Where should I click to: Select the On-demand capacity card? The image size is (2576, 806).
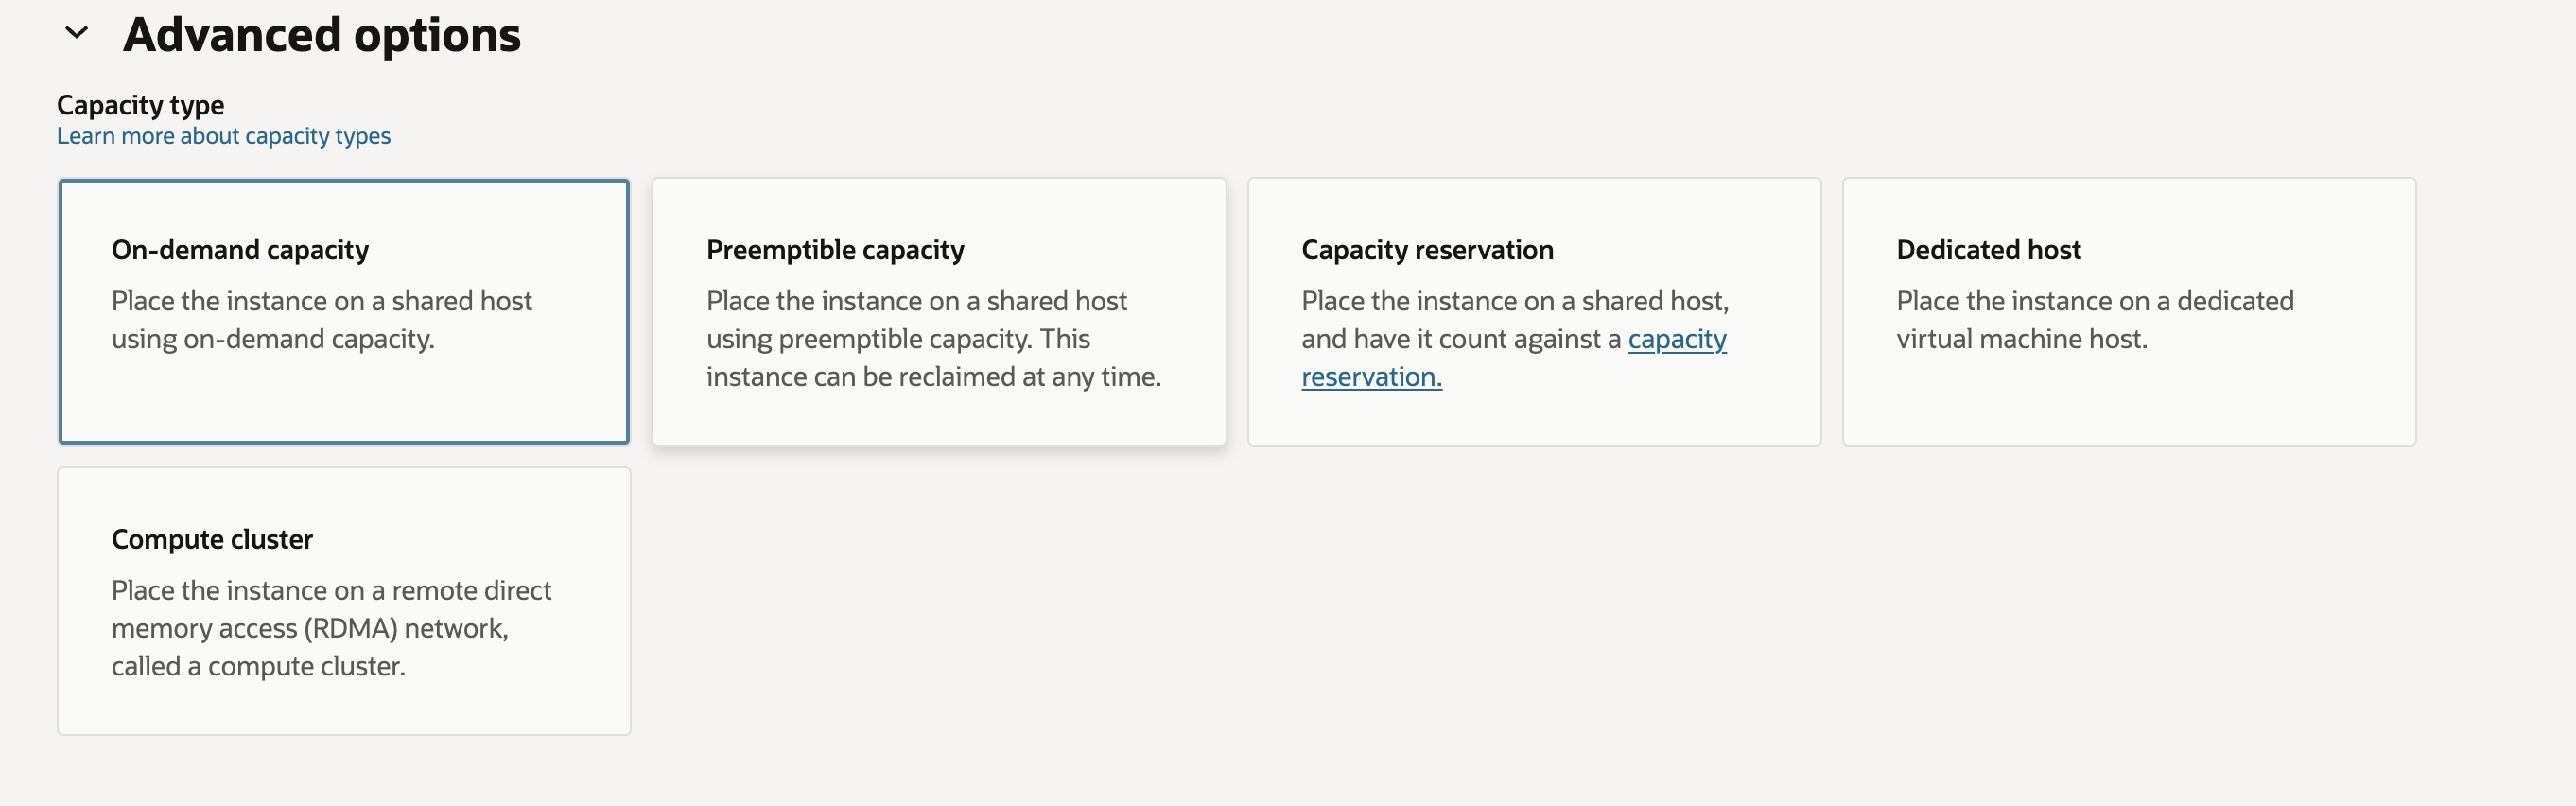(x=344, y=311)
